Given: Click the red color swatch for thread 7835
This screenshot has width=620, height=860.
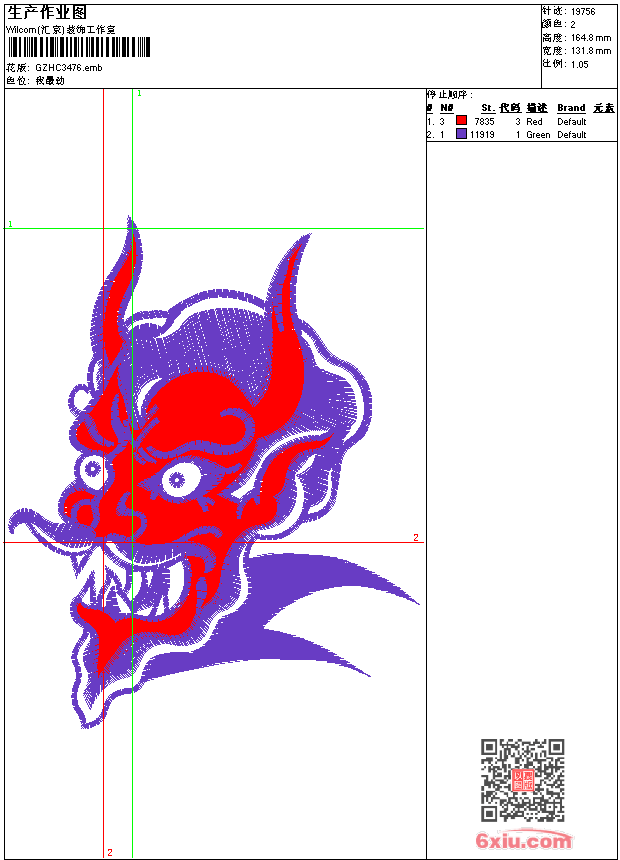Looking at the screenshot, I should [x=461, y=121].
